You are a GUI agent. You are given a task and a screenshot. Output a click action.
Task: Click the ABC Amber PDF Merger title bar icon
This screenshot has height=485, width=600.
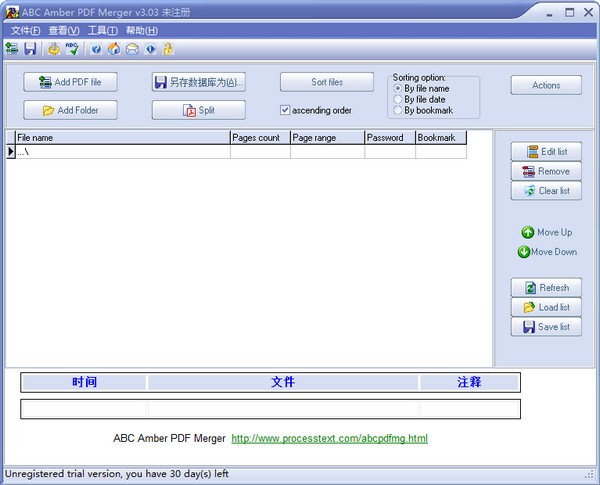(x=12, y=12)
